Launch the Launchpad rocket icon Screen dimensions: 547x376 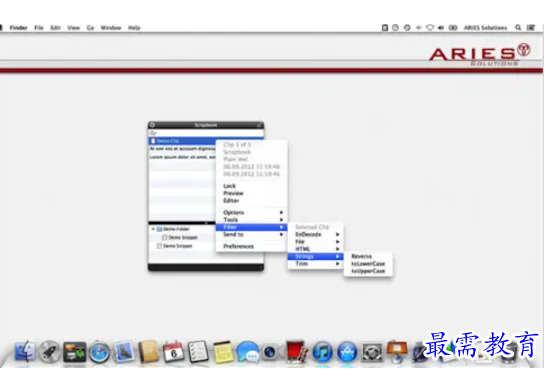(x=50, y=351)
